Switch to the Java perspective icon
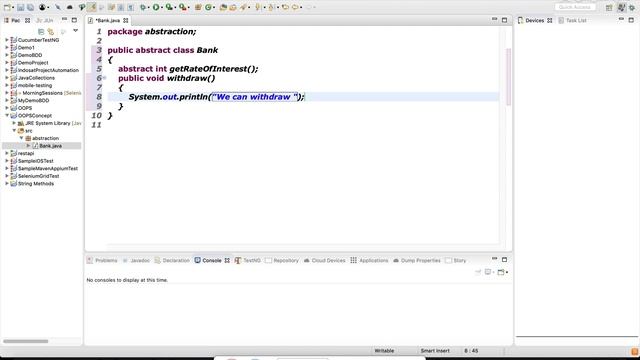640x360 pixels. (x=621, y=7)
